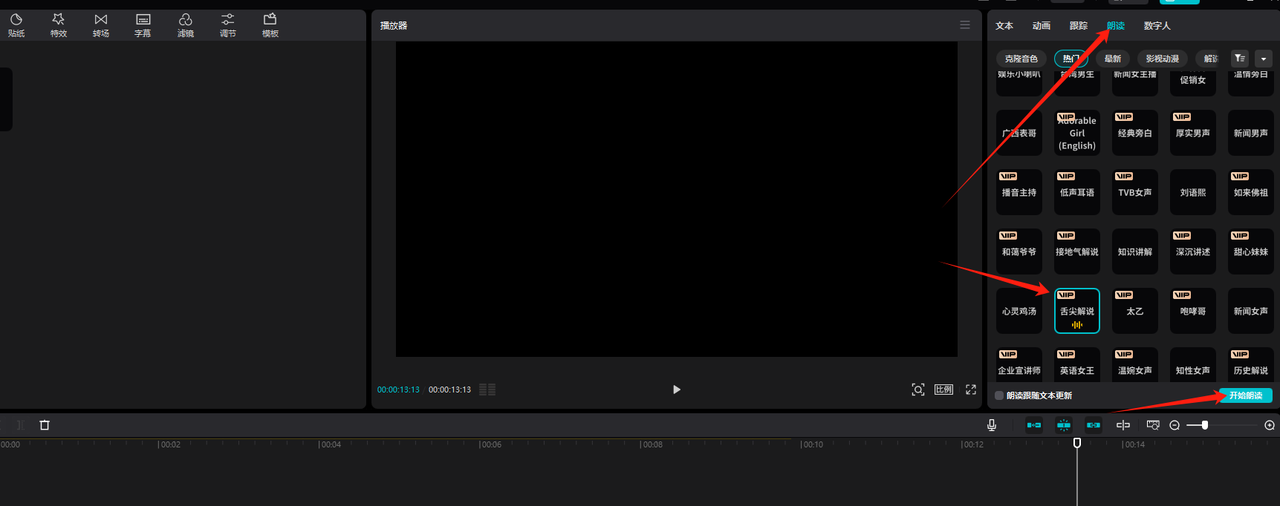Open the 滤镜 filters panel
Screen dimensions: 1280x506
click(185, 24)
